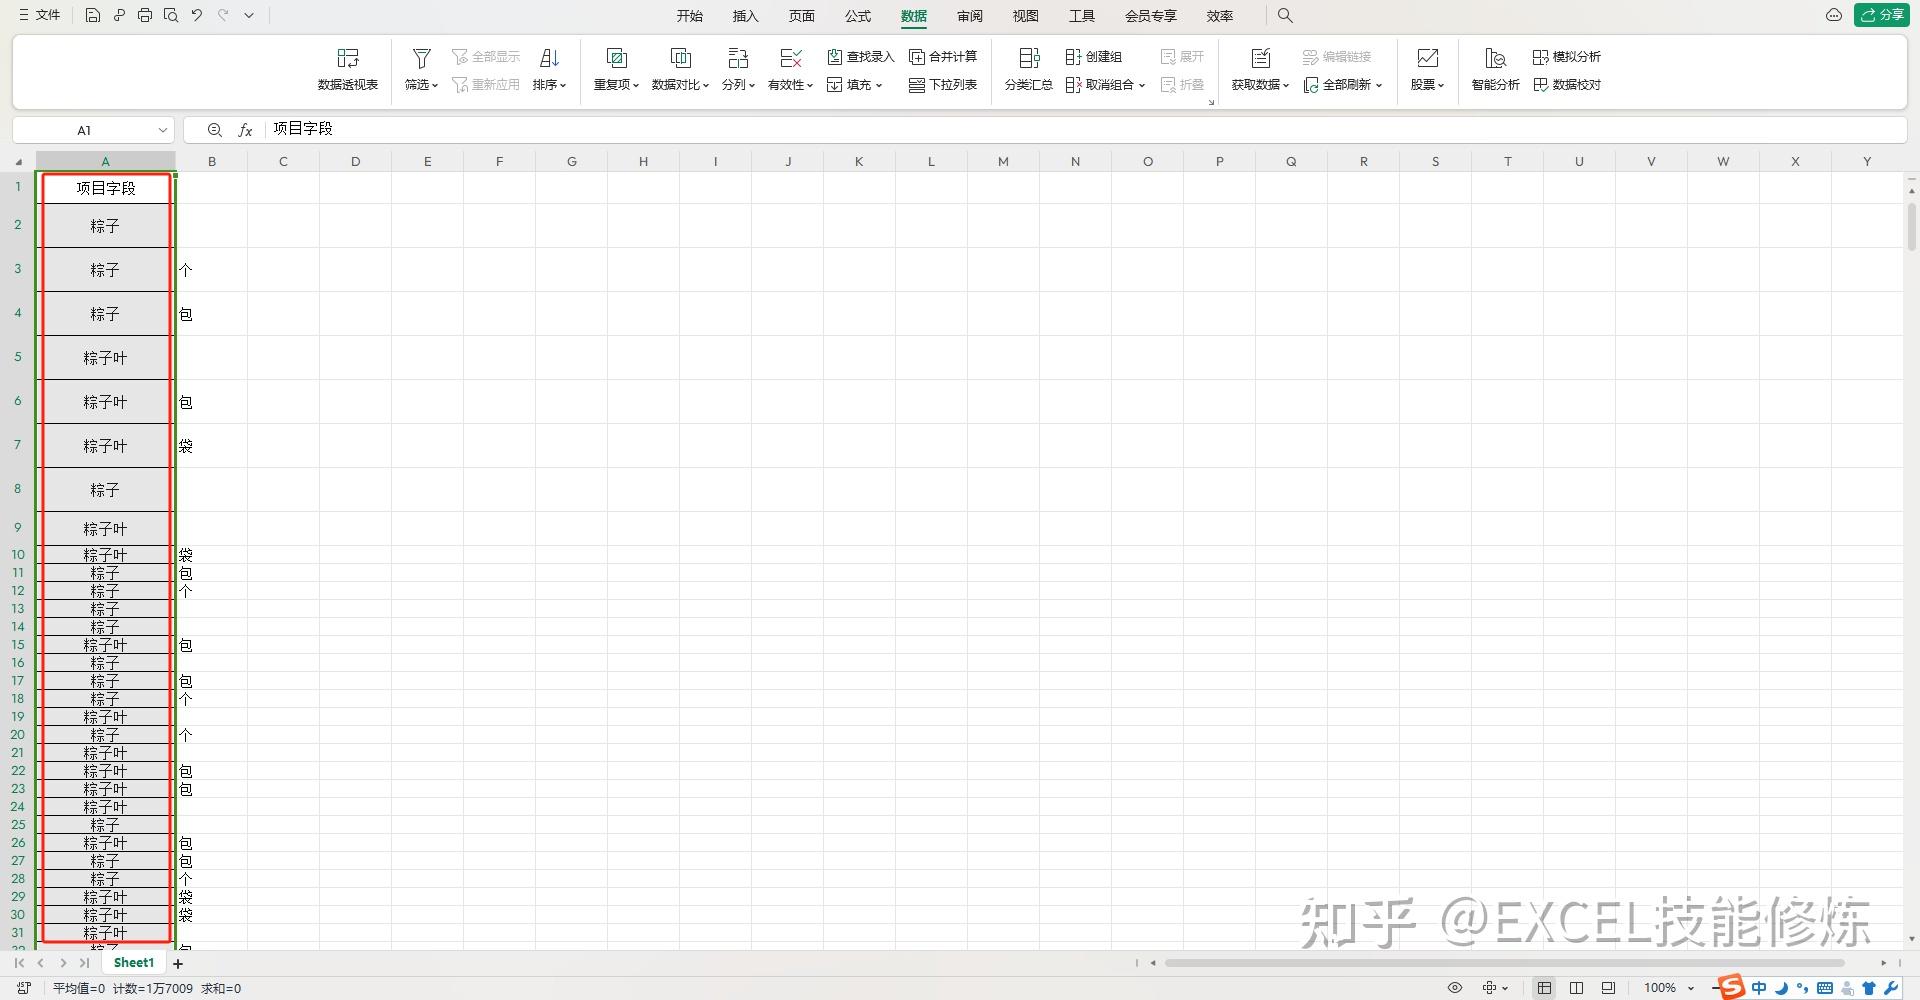
Task: Open Print Preview from quick access bar
Action: point(171,15)
